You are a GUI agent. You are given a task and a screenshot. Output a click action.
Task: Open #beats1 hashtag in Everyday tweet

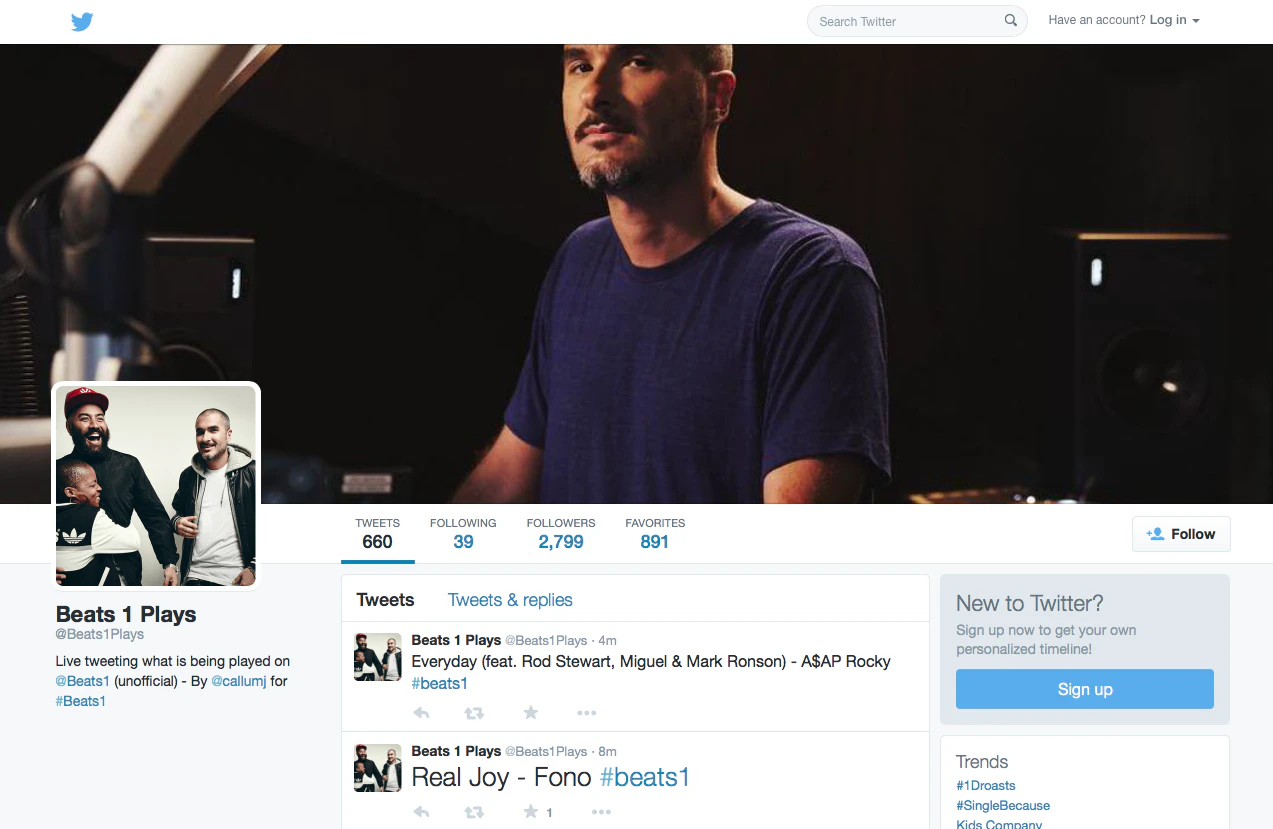click(x=439, y=683)
